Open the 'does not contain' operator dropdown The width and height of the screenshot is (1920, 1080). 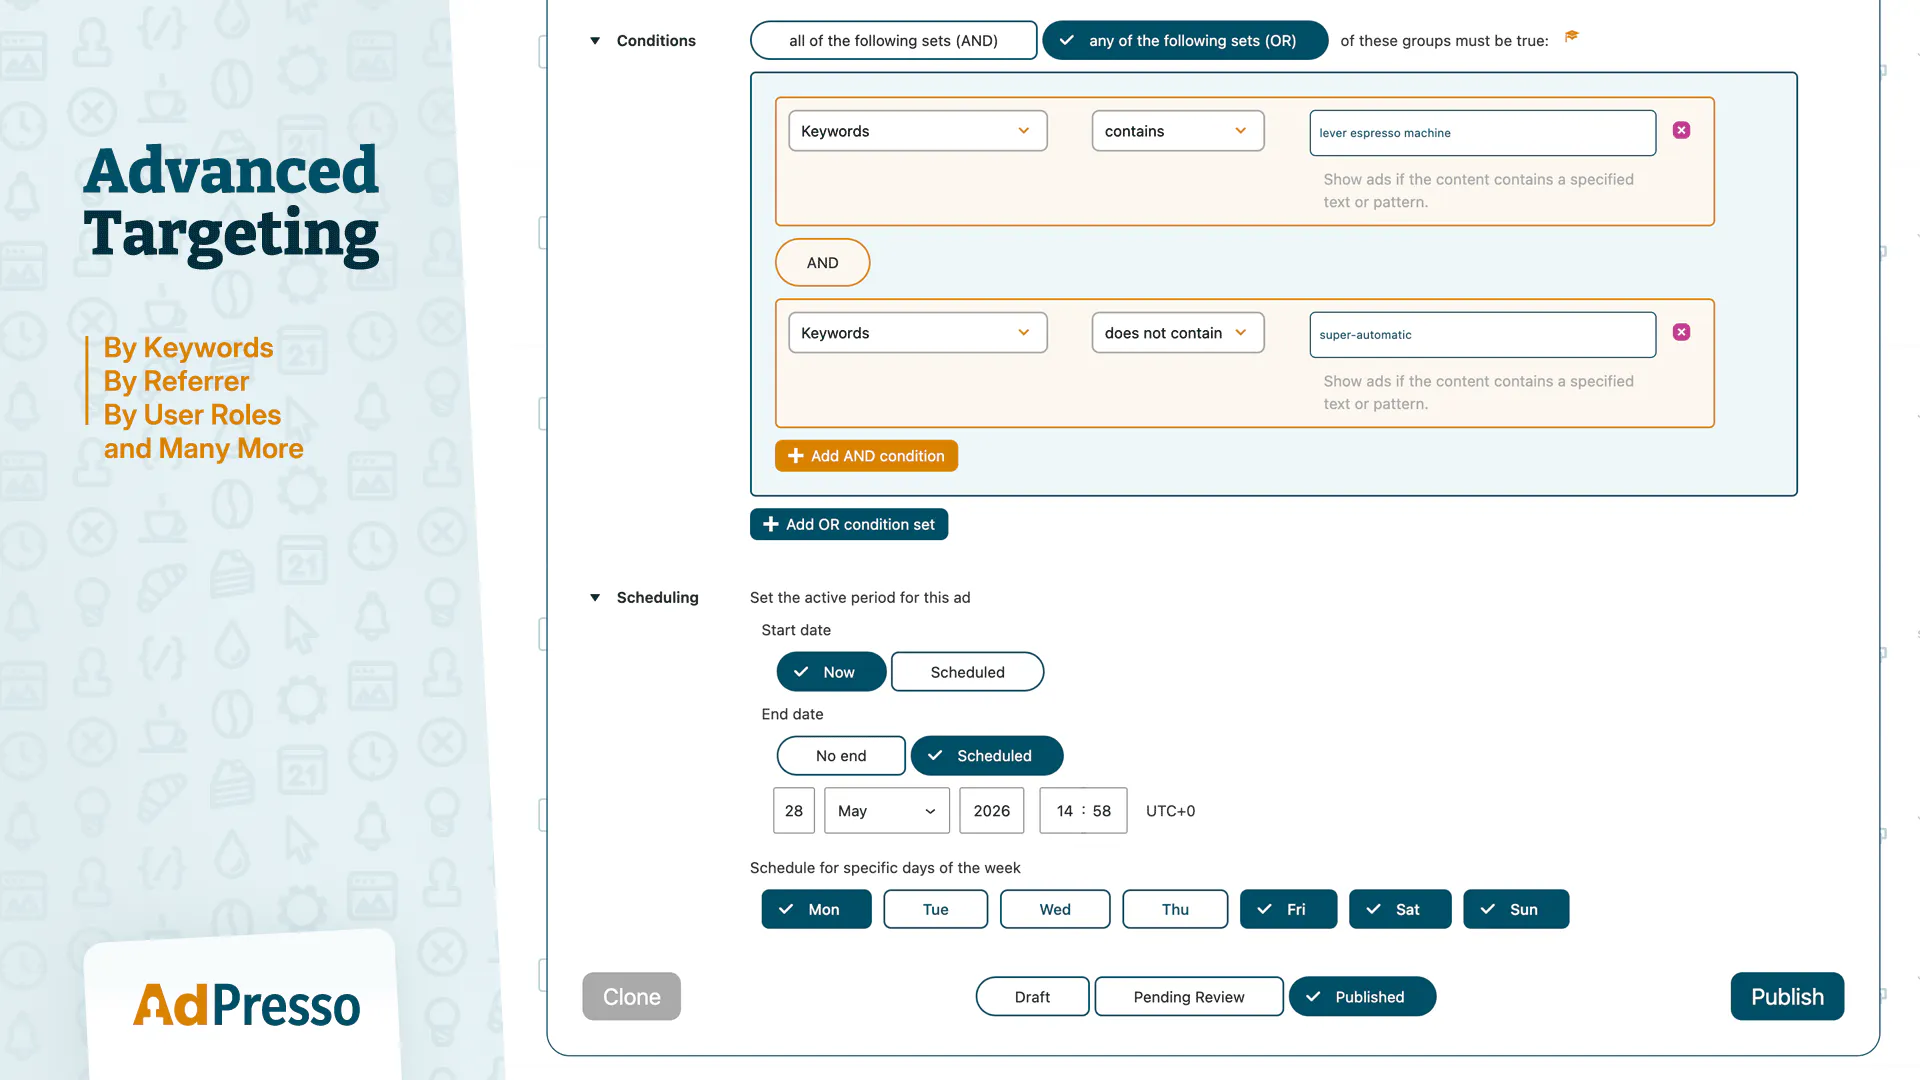(1177, 333)
